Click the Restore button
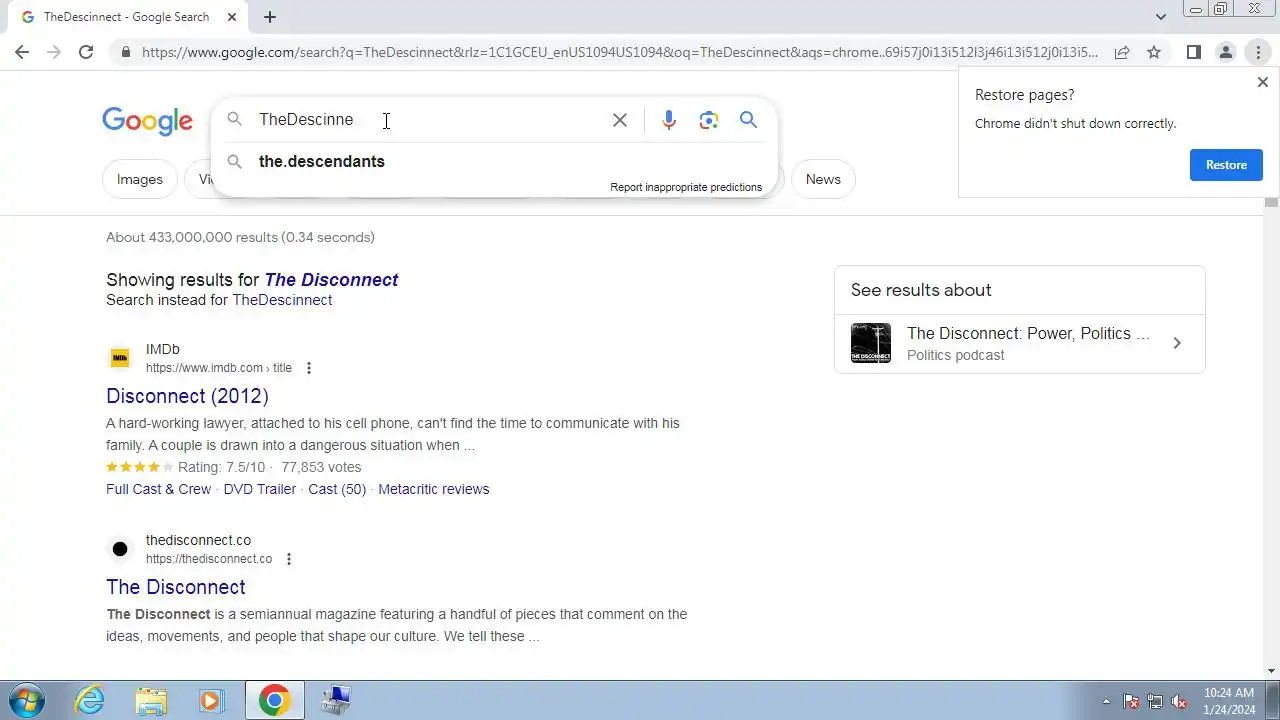This screenshot has width=1280, height=720. (1226, 165)
